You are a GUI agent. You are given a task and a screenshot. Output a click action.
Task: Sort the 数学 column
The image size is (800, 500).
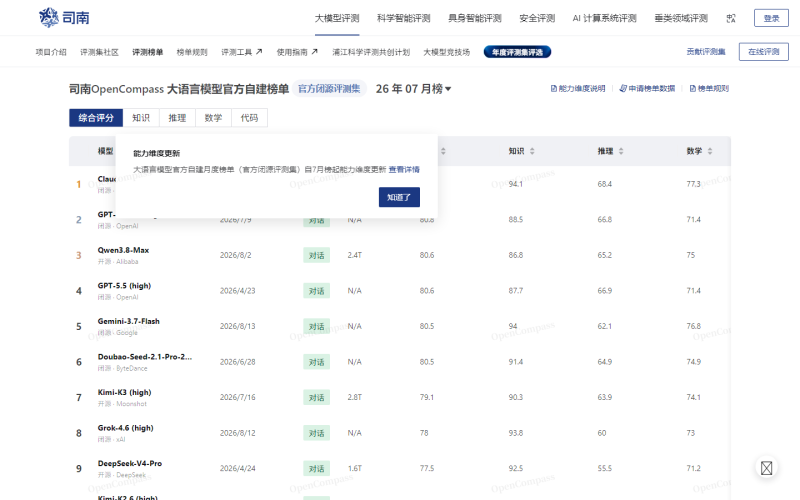point(710,151)
